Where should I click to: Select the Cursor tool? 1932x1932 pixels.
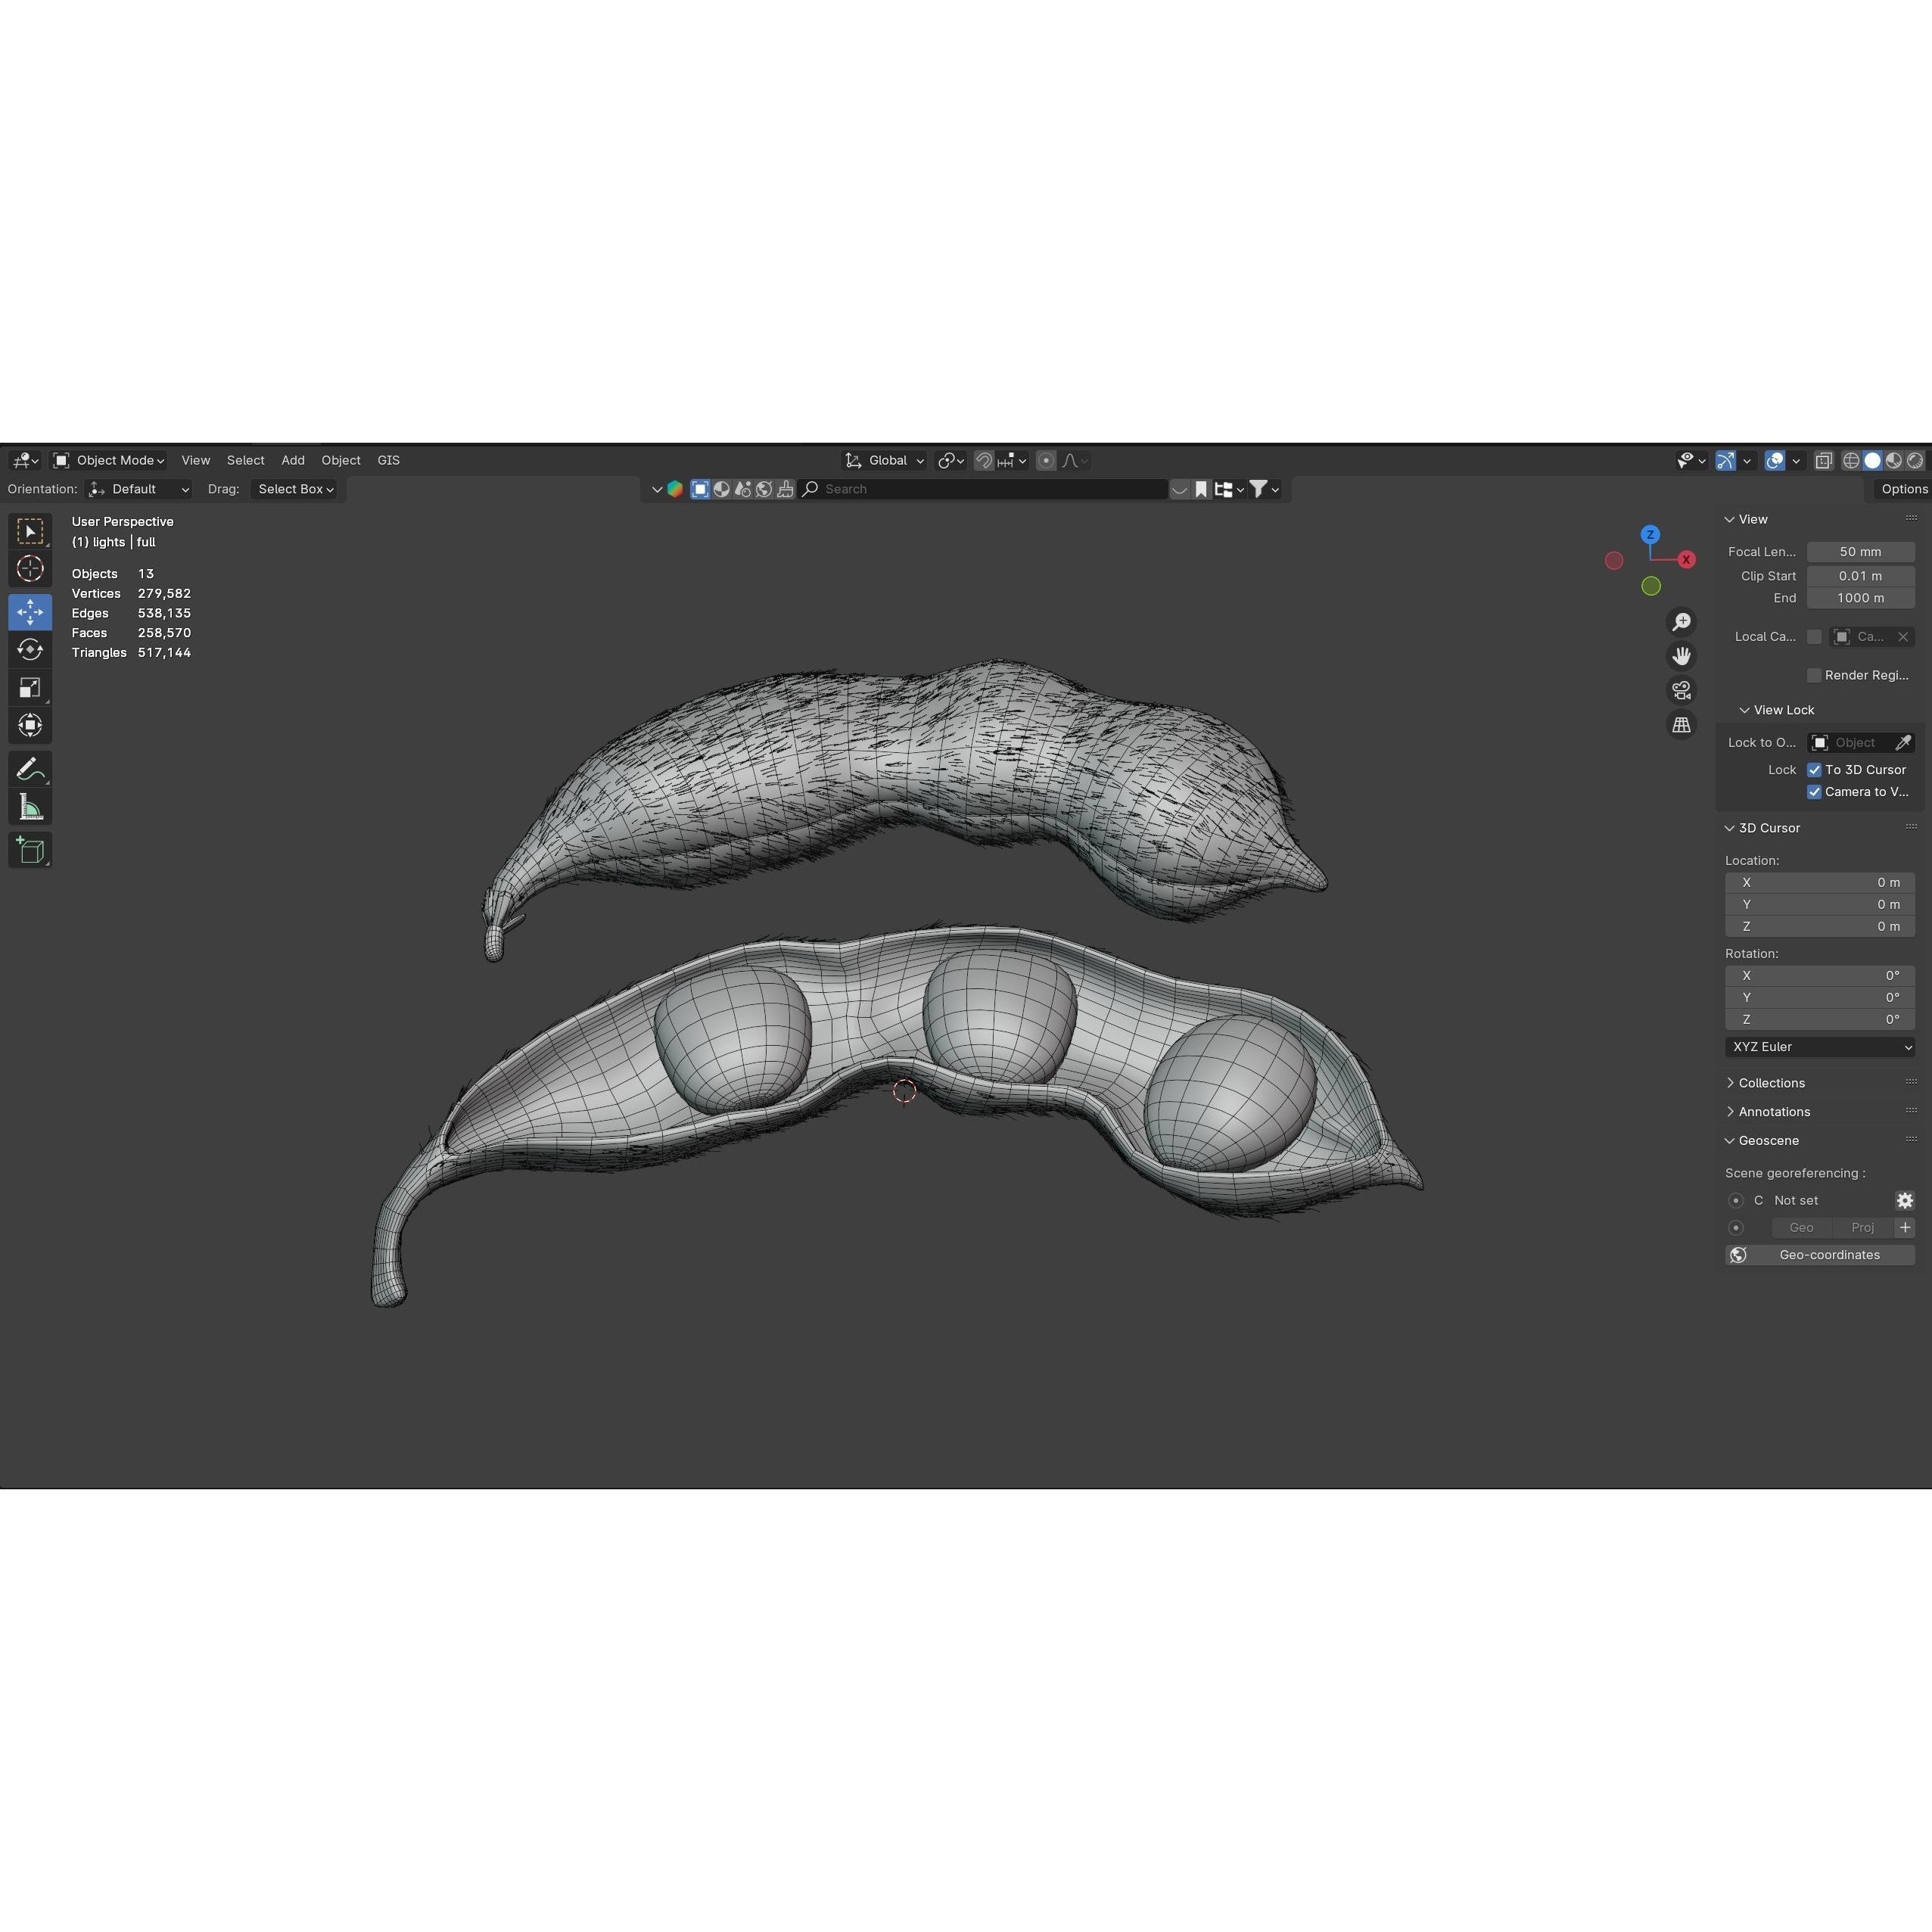tap(29, 569)
